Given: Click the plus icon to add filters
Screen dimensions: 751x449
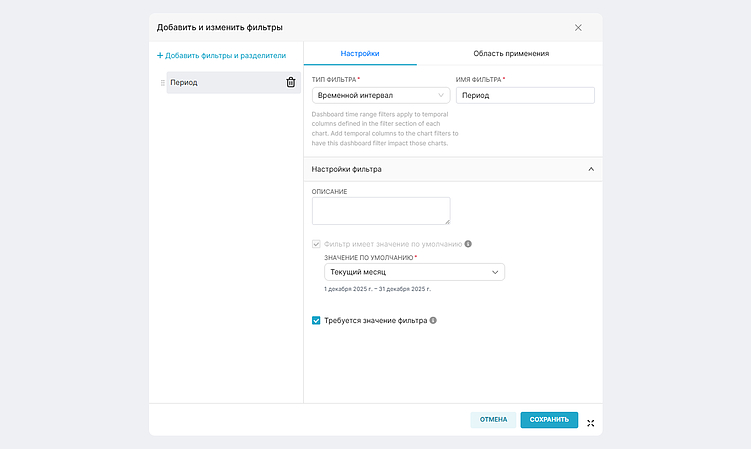Looking at the screenshot, I should (160, 56).
